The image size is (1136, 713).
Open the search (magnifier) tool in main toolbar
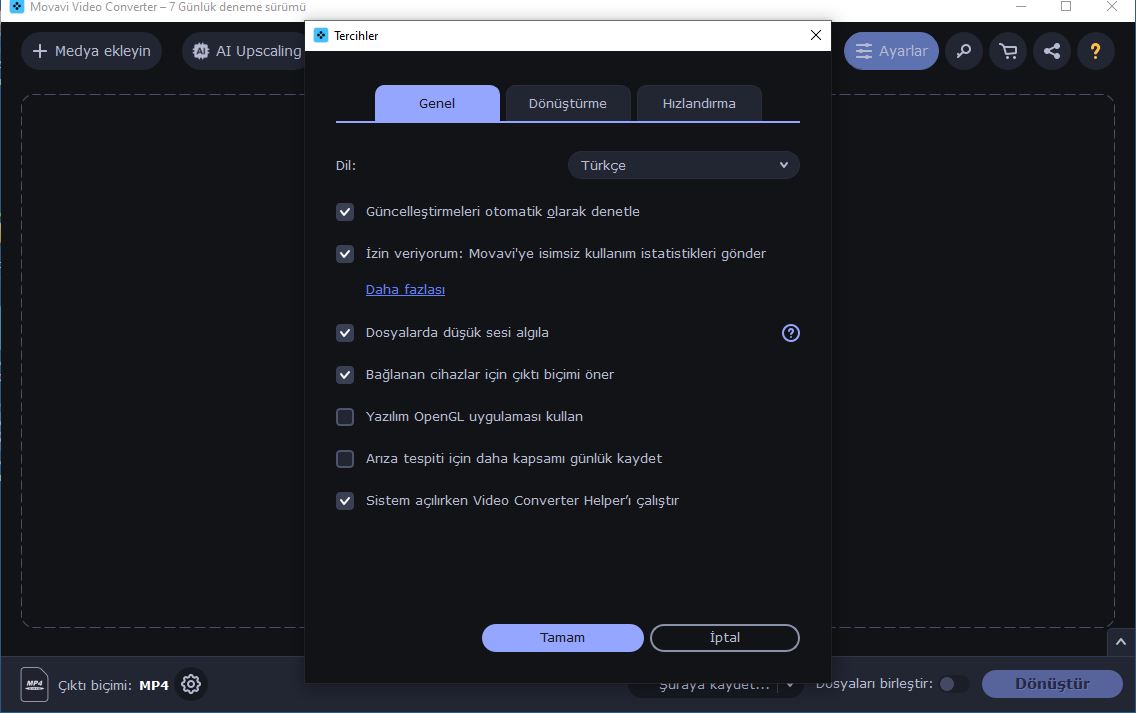tap(964, 51)
